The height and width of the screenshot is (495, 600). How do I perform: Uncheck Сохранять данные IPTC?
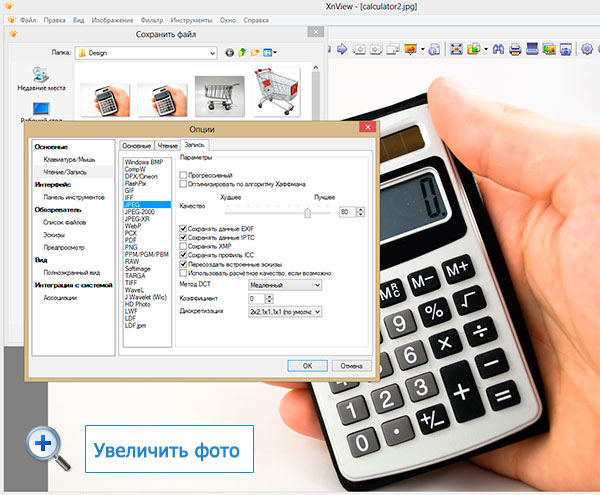[183, 237]
